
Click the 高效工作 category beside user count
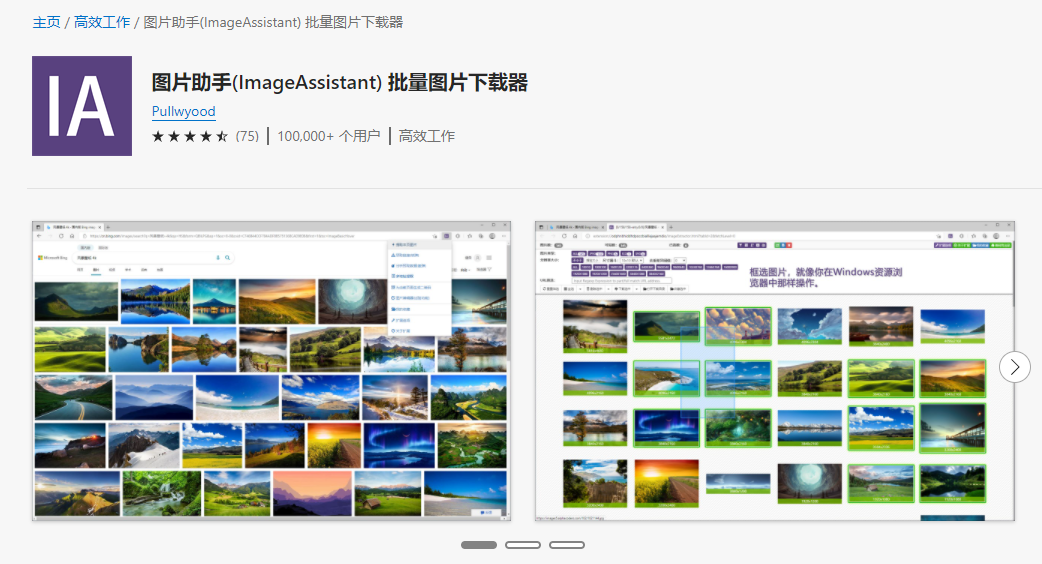426,136
